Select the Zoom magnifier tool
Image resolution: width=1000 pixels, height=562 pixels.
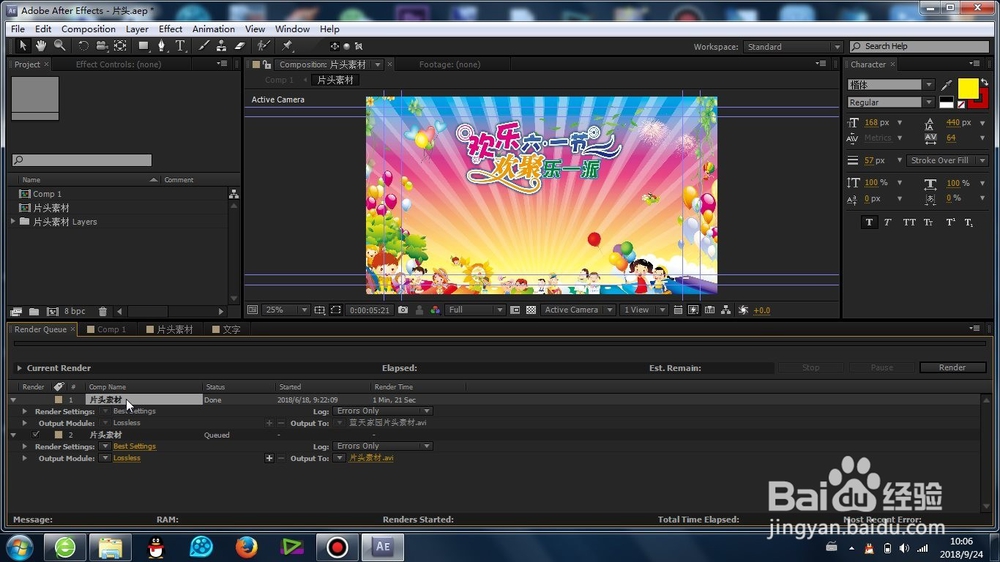coord(59,46)
